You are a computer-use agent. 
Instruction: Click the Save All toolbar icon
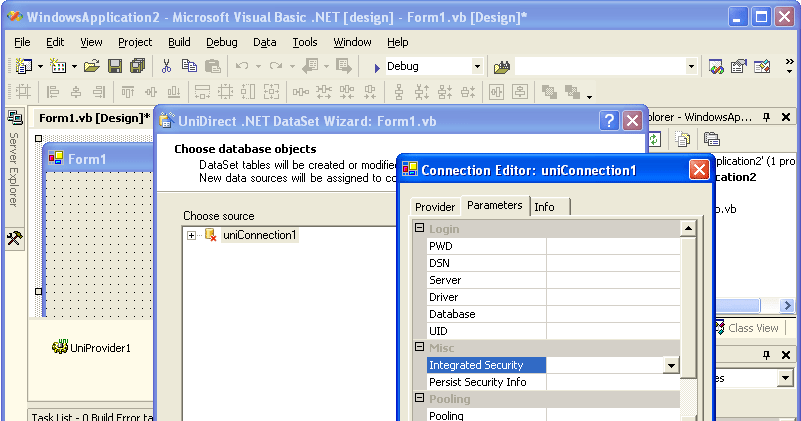click(137, 66)
